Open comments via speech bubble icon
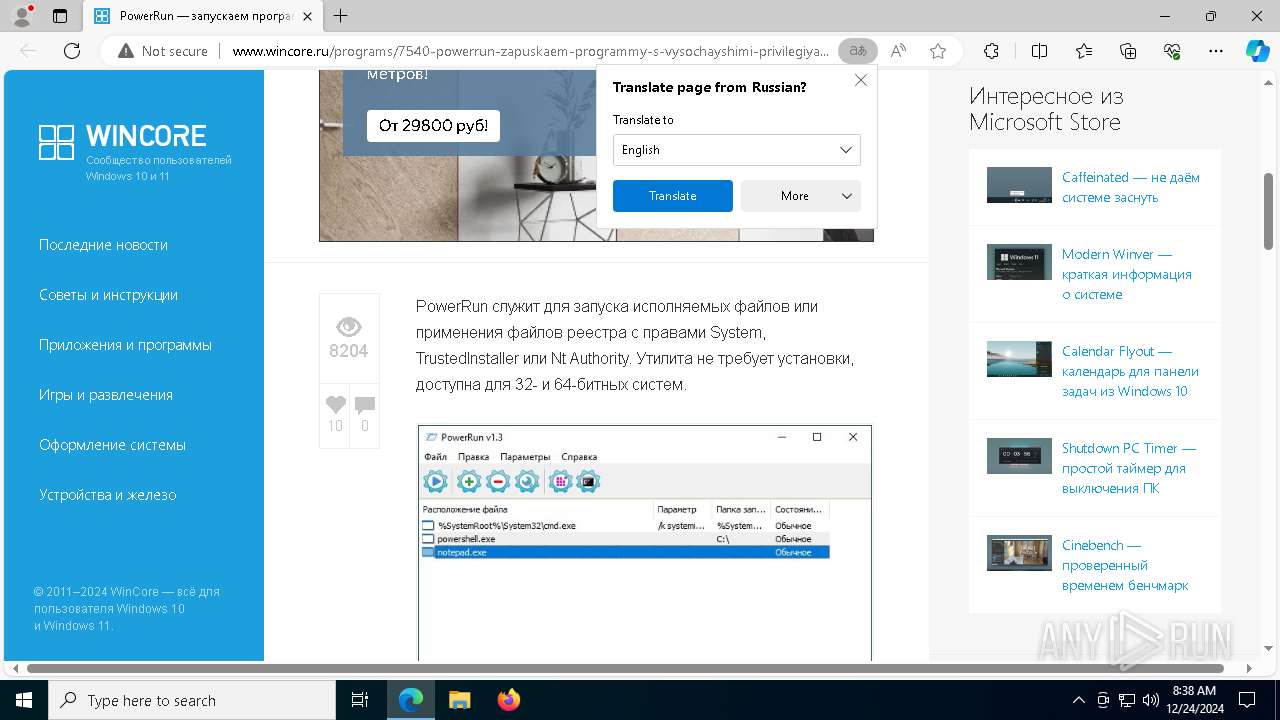The height and width of the screenshot is (720, 1280). 364,405
